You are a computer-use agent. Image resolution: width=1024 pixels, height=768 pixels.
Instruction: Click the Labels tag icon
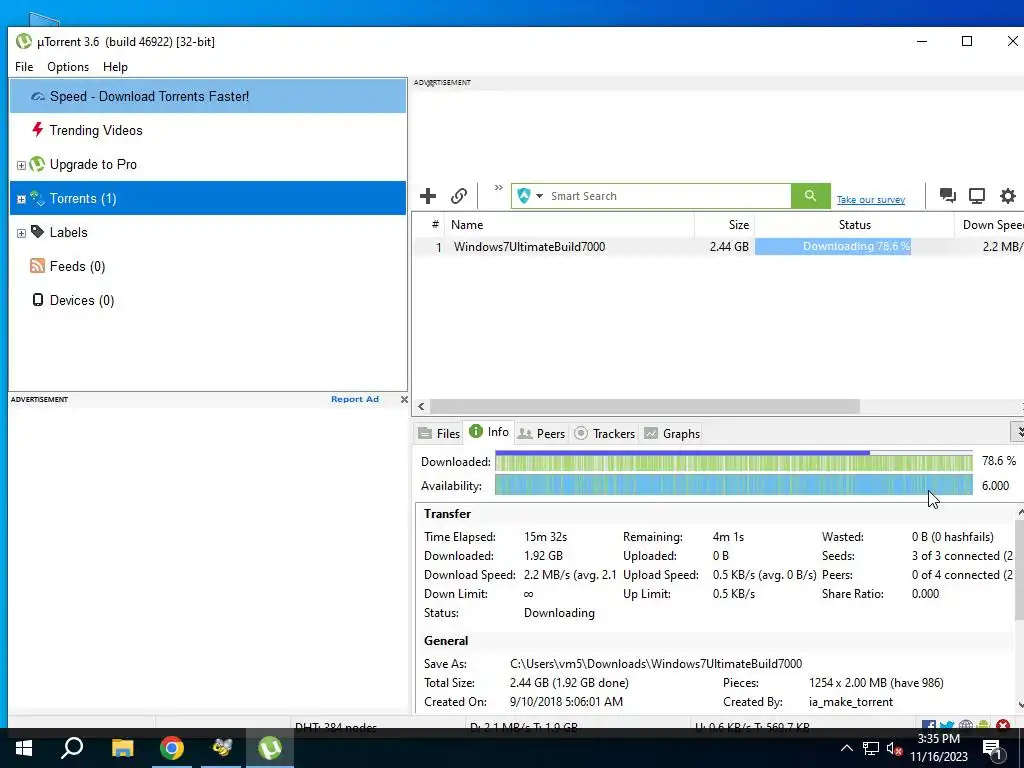(x=37, y=232)
